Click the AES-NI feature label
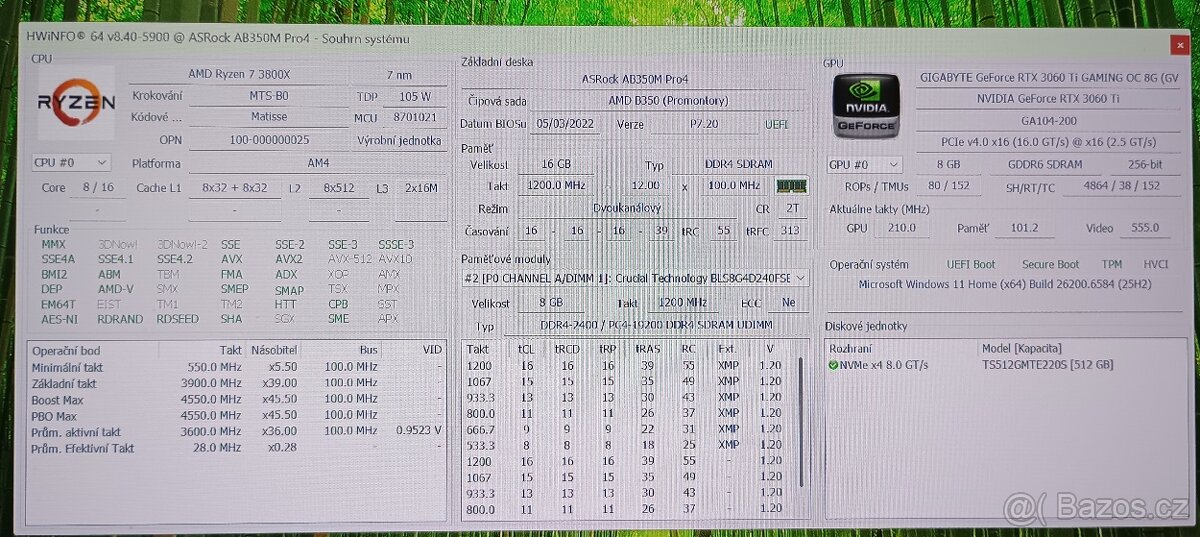 tap(58, 319)
